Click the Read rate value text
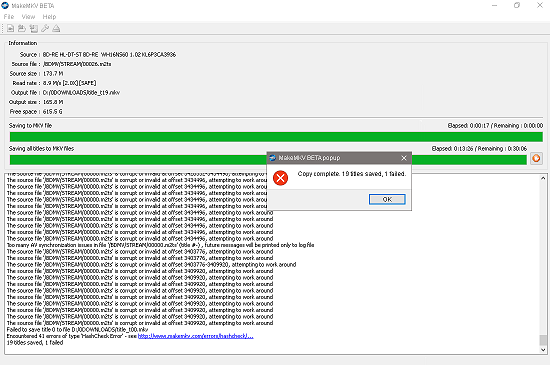This screenshot has height=365, width=550. coord(69,83)
